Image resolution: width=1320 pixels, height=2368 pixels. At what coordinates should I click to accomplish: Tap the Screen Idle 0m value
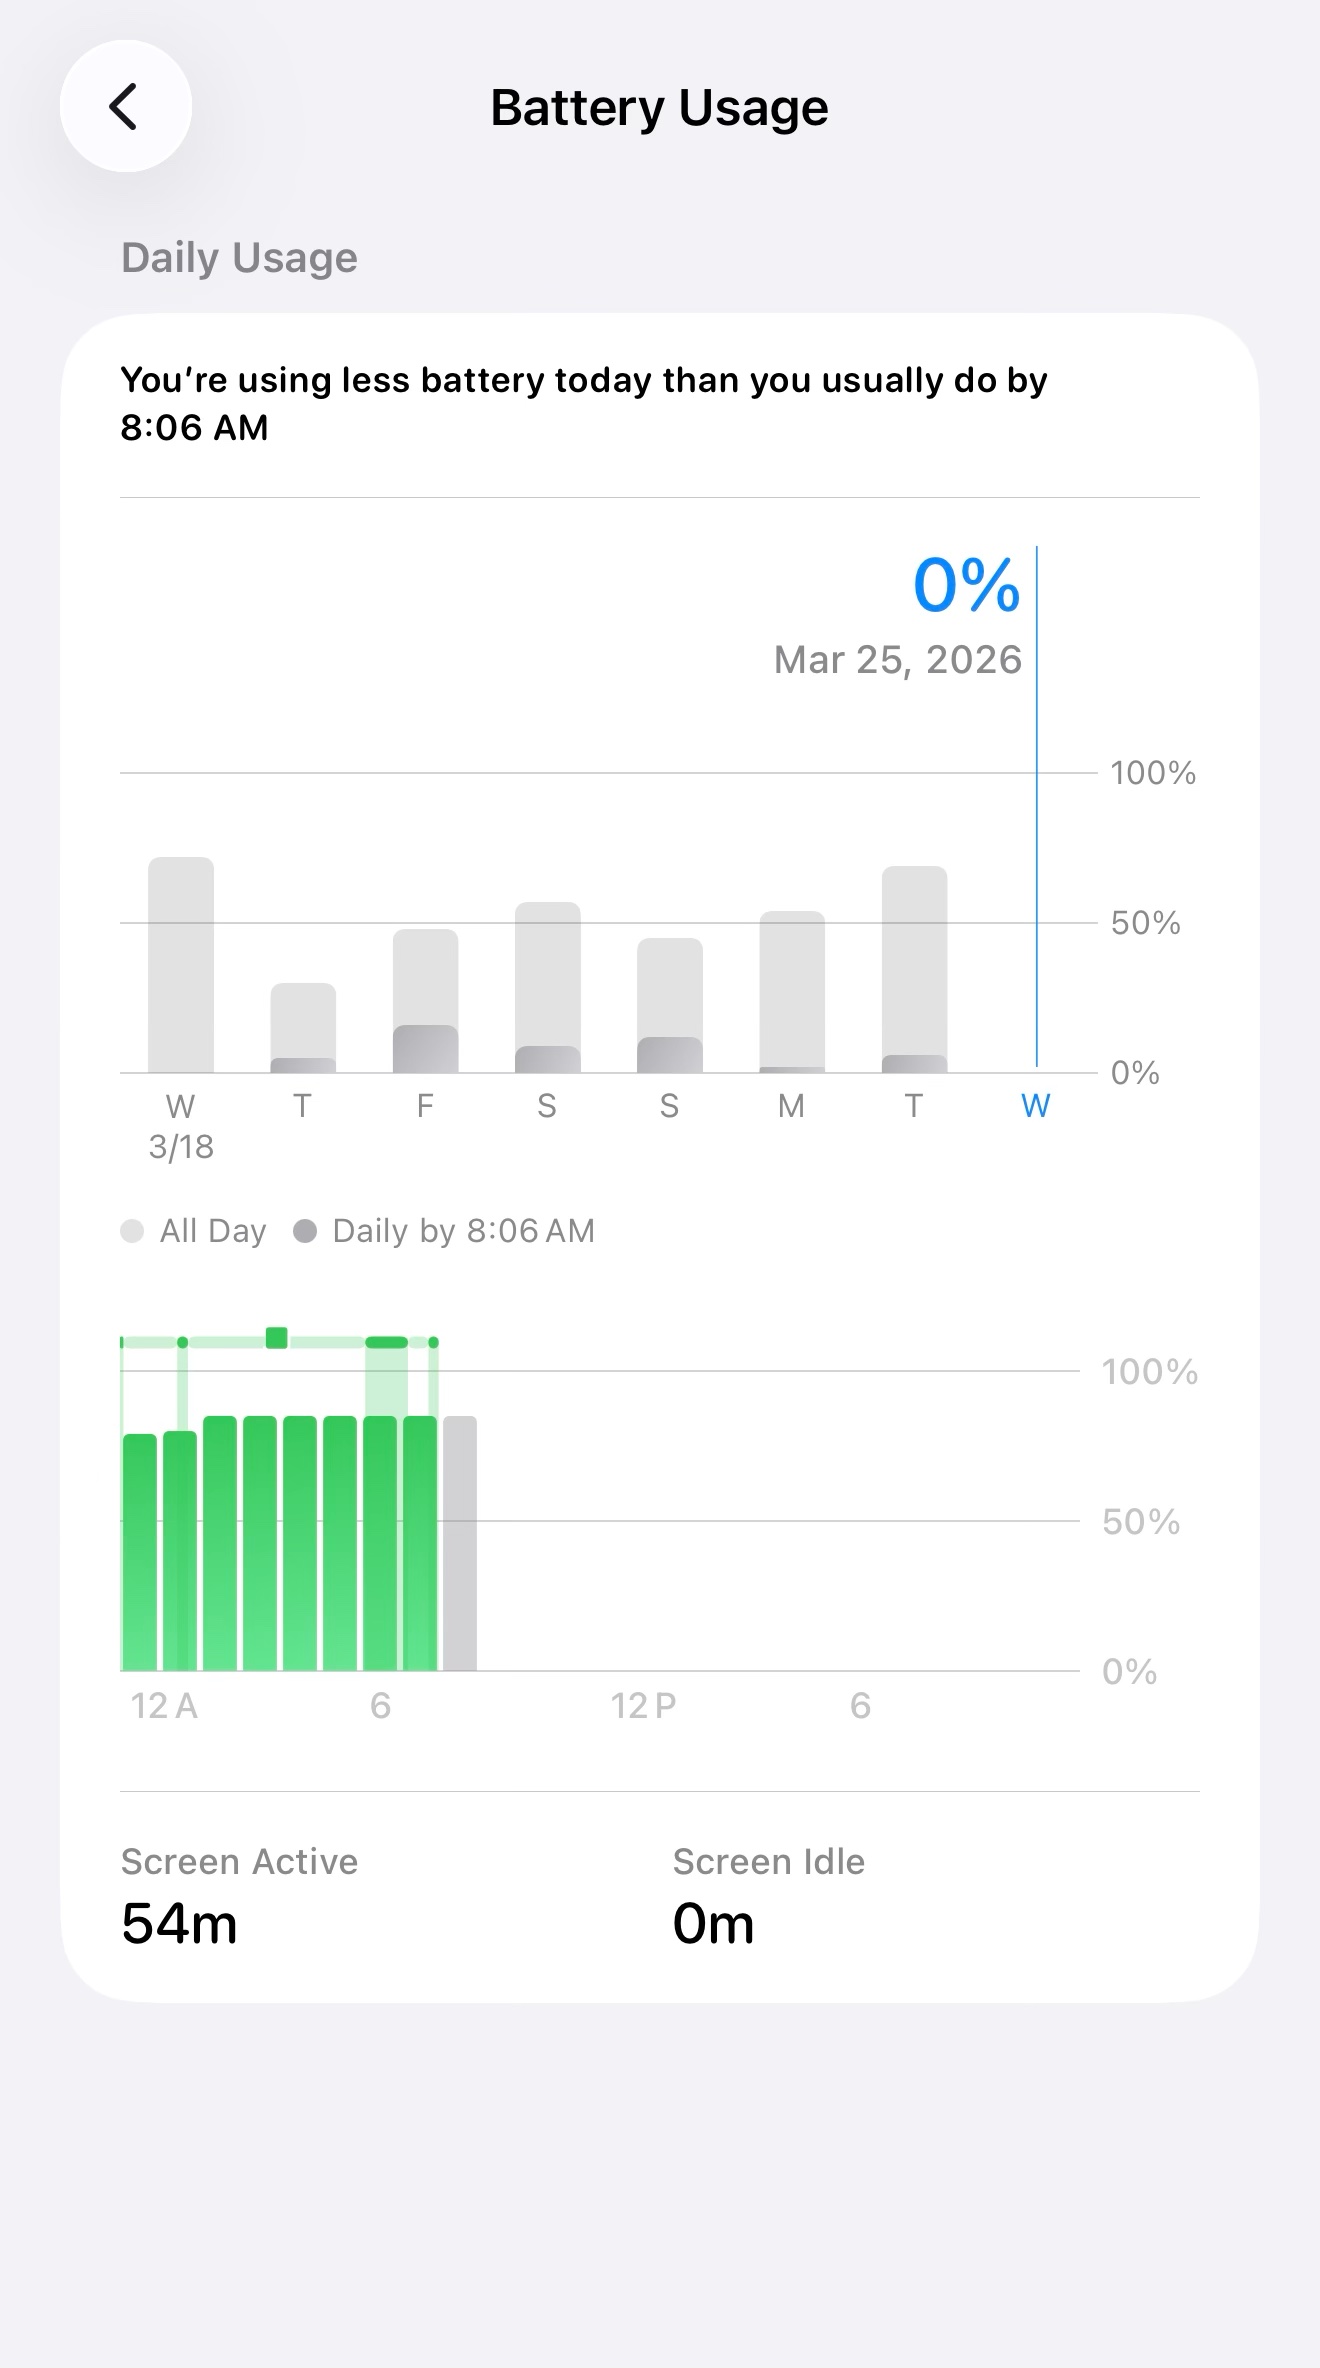(713, 1924)
